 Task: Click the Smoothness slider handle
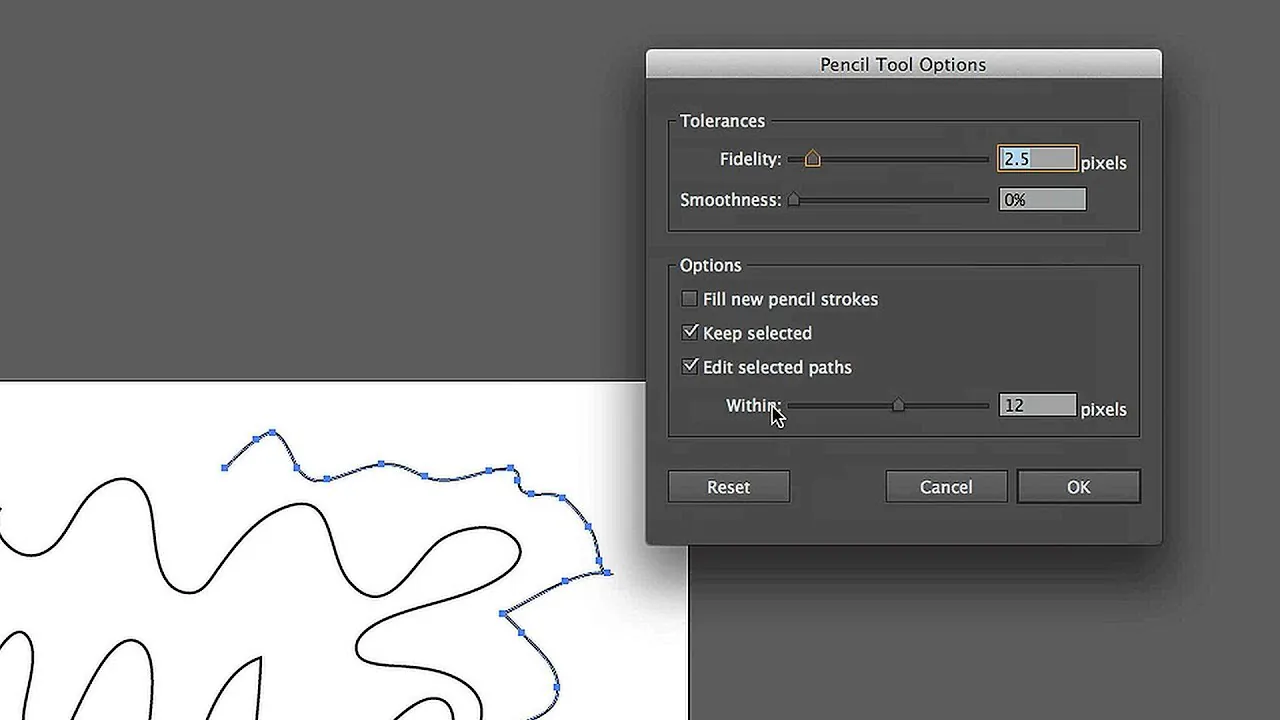coord(794,199)
